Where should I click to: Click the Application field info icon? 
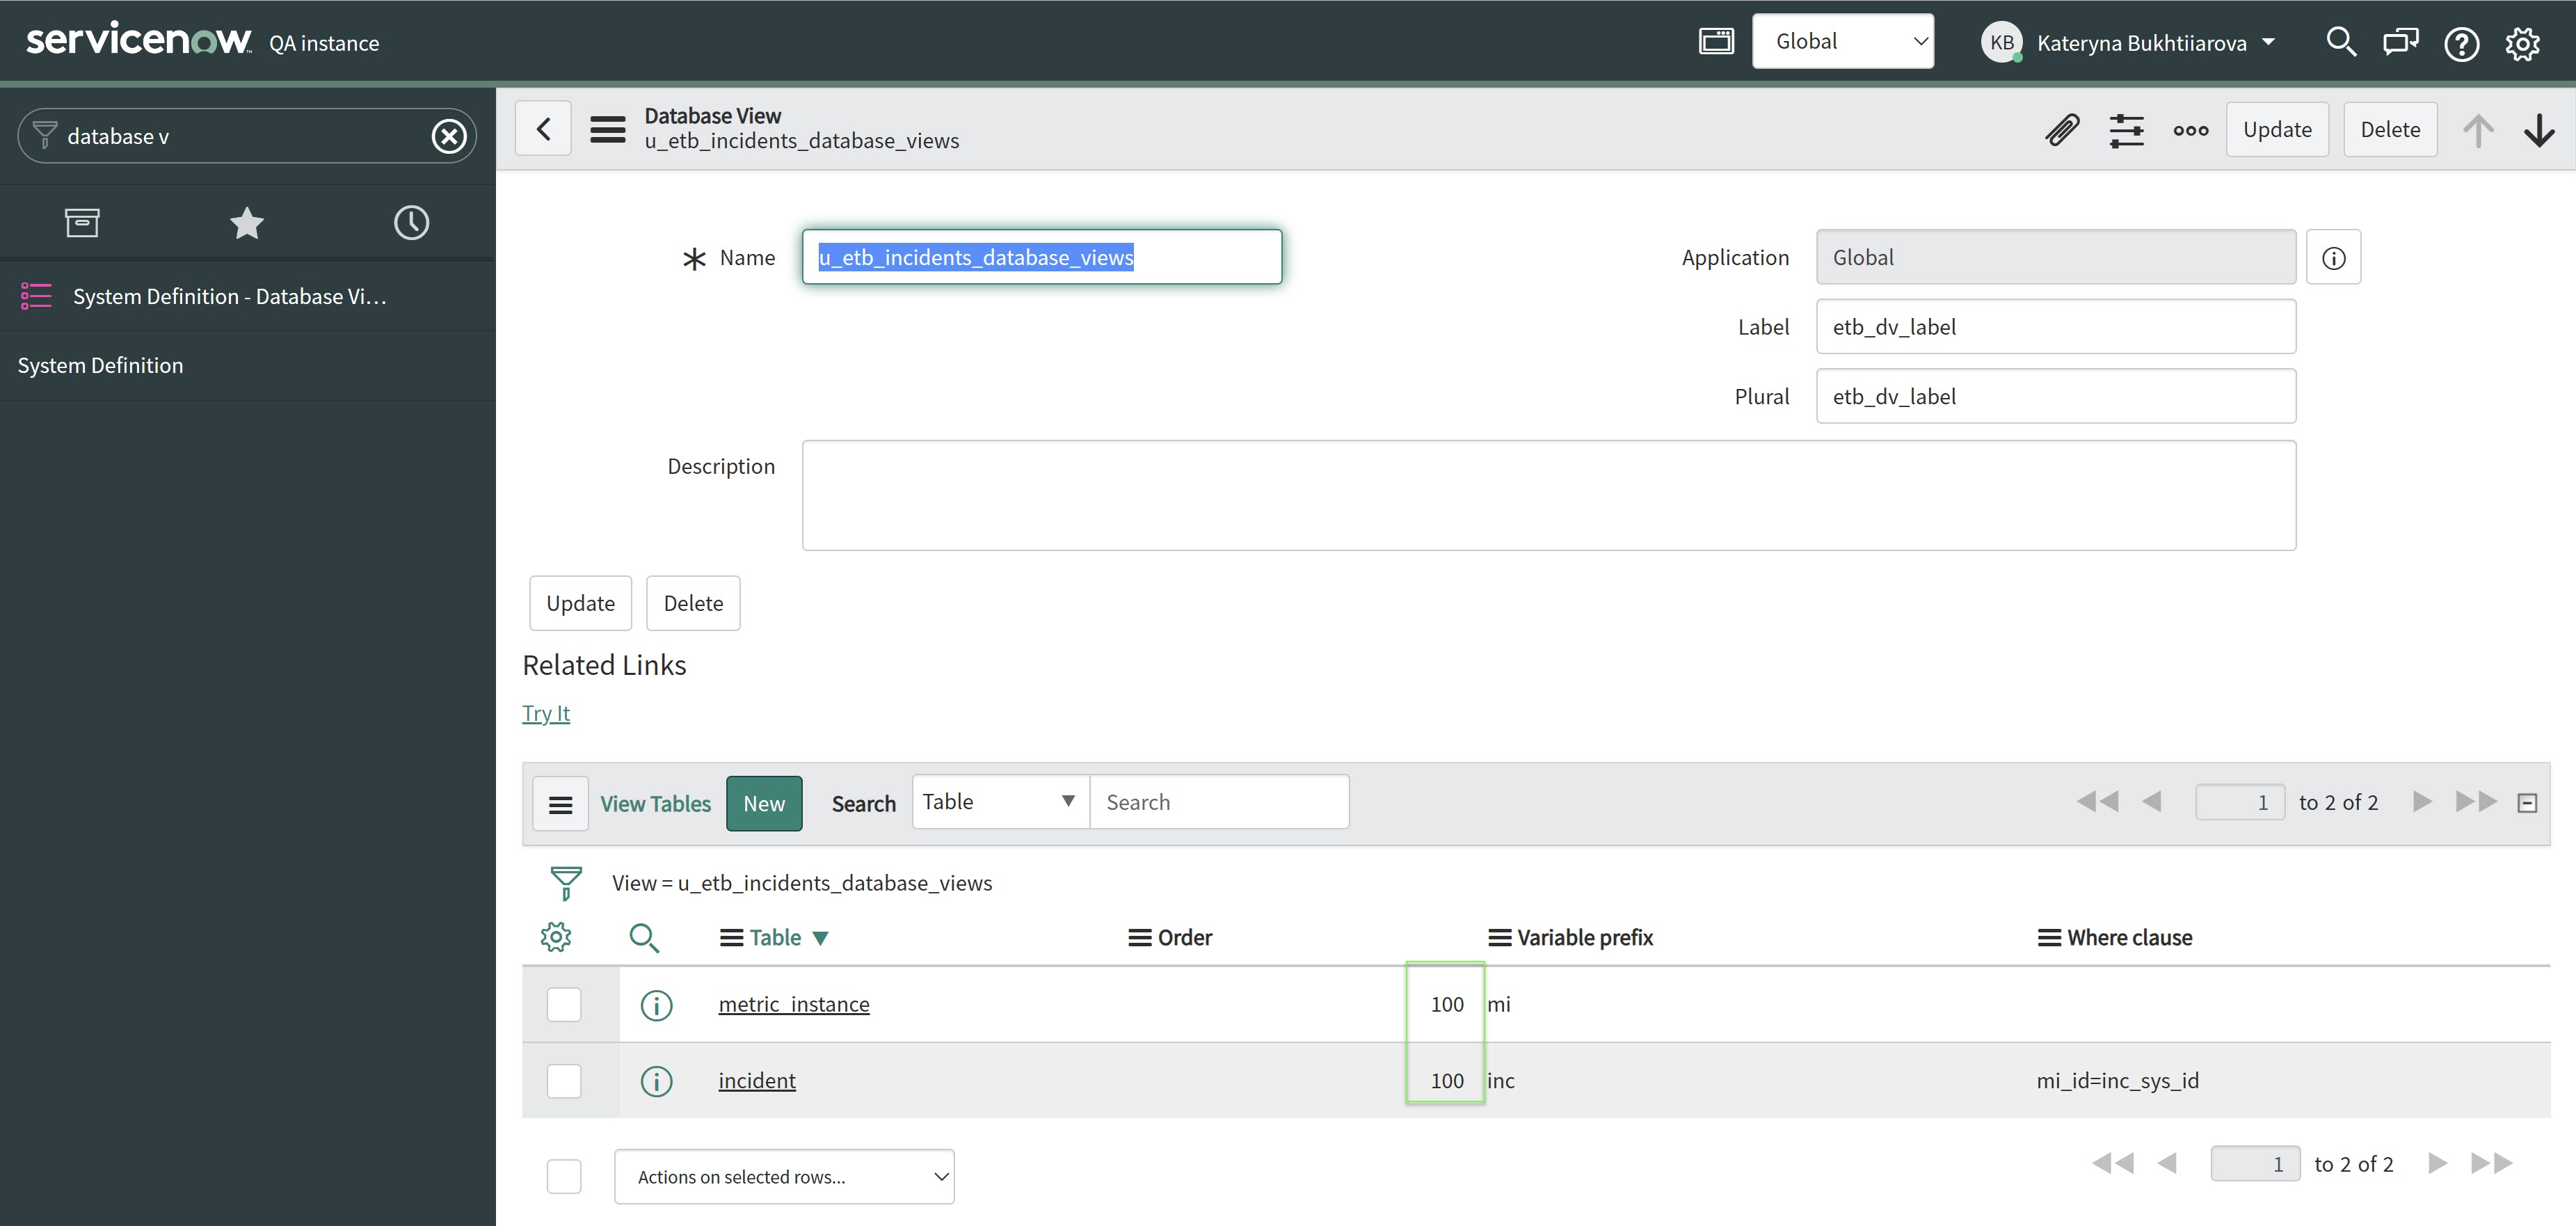(x=2333, y=258)
